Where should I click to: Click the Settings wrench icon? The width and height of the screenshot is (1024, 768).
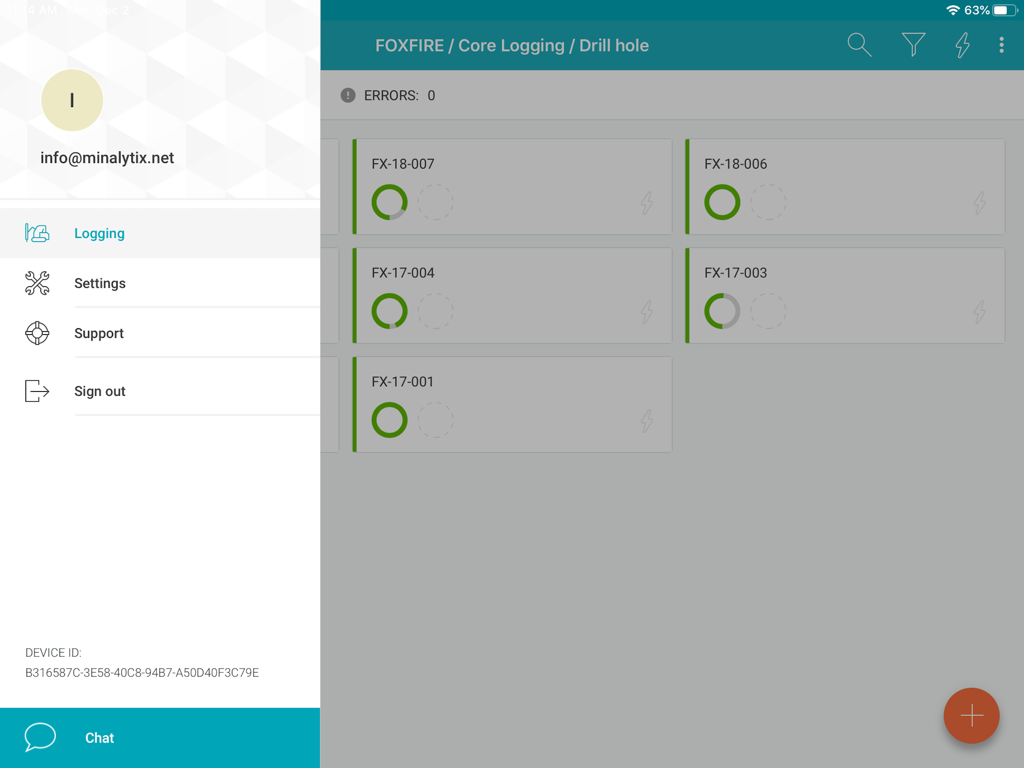click(x=37, y=283)
